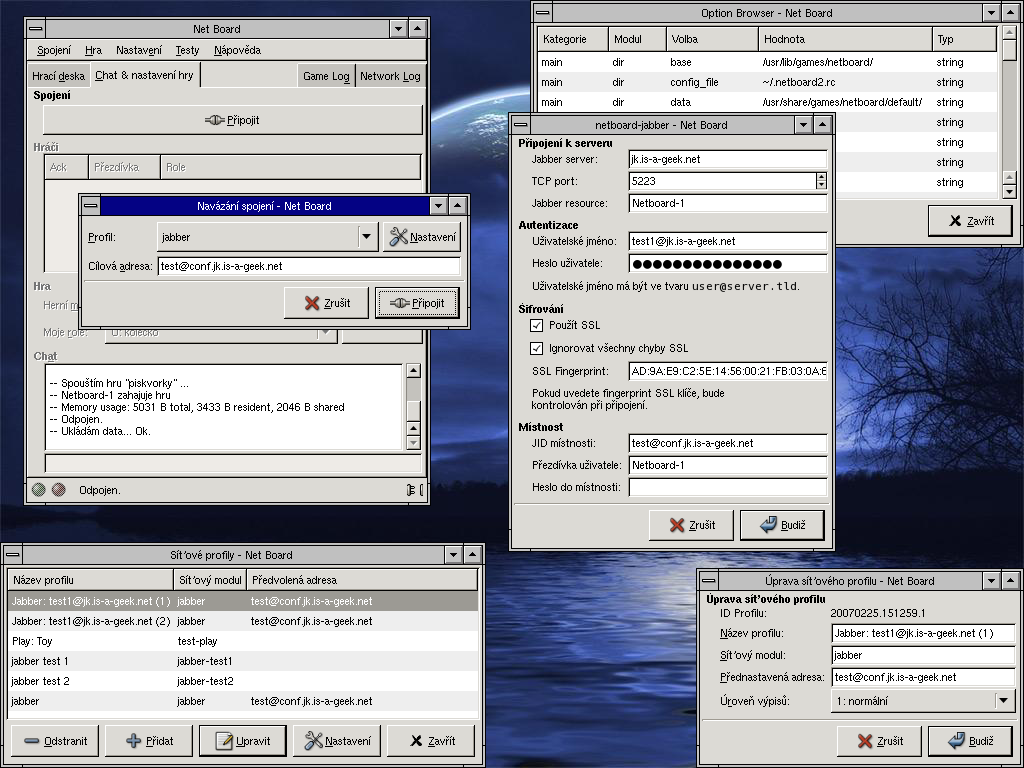Switch to the Hrací deska tab

[58, 76]
